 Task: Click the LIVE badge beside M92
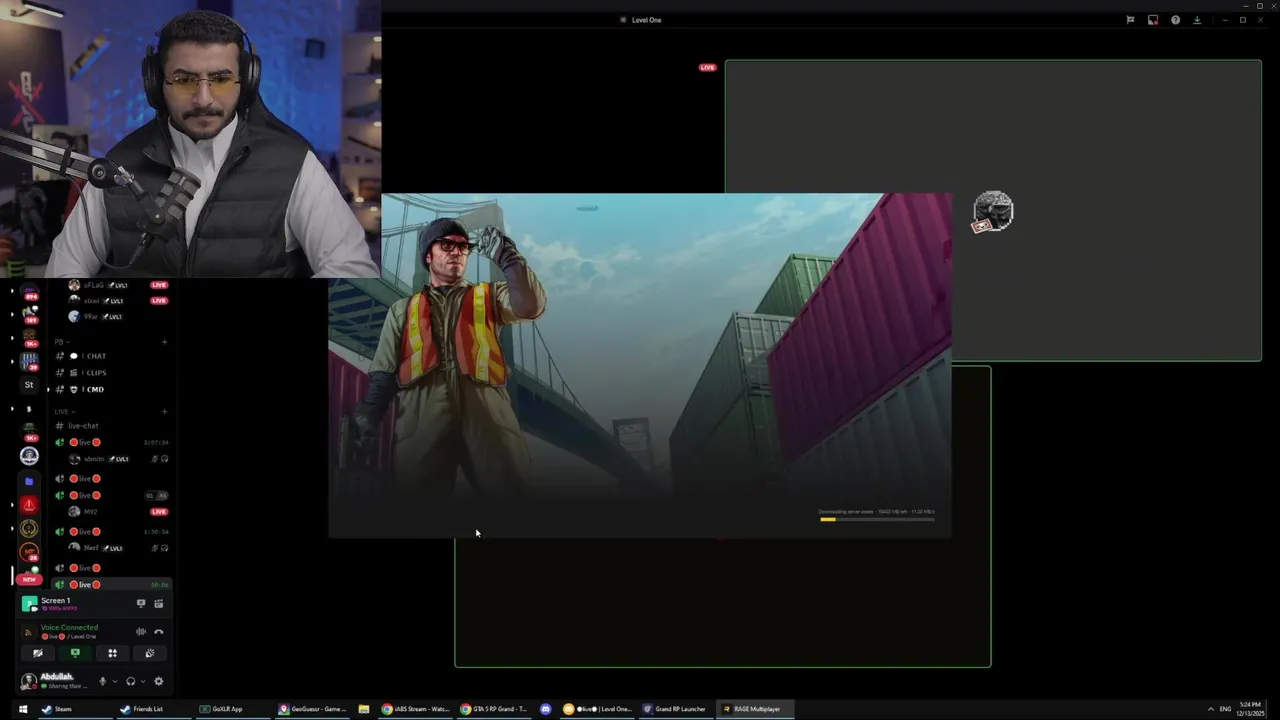159,512
